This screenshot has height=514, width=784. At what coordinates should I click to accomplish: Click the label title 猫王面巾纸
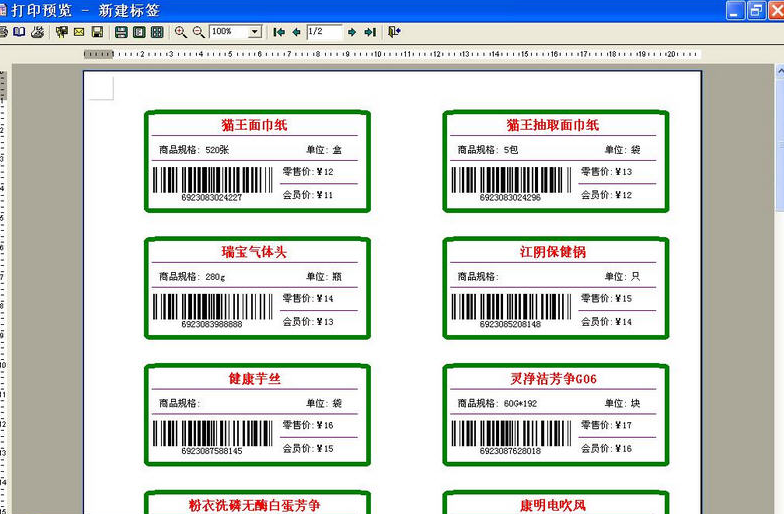(254, 125)
